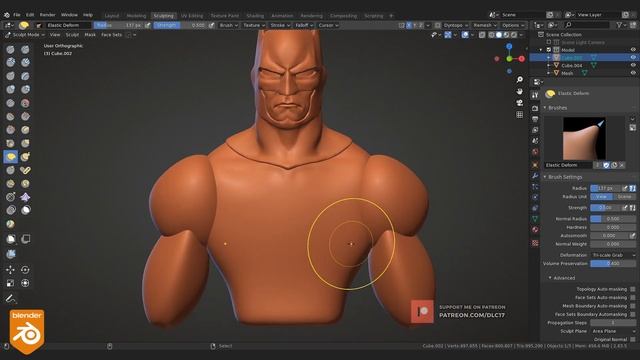Hide Cube.004 using its eye icon
Screen dimensions: 640x360
pos(633,65)
